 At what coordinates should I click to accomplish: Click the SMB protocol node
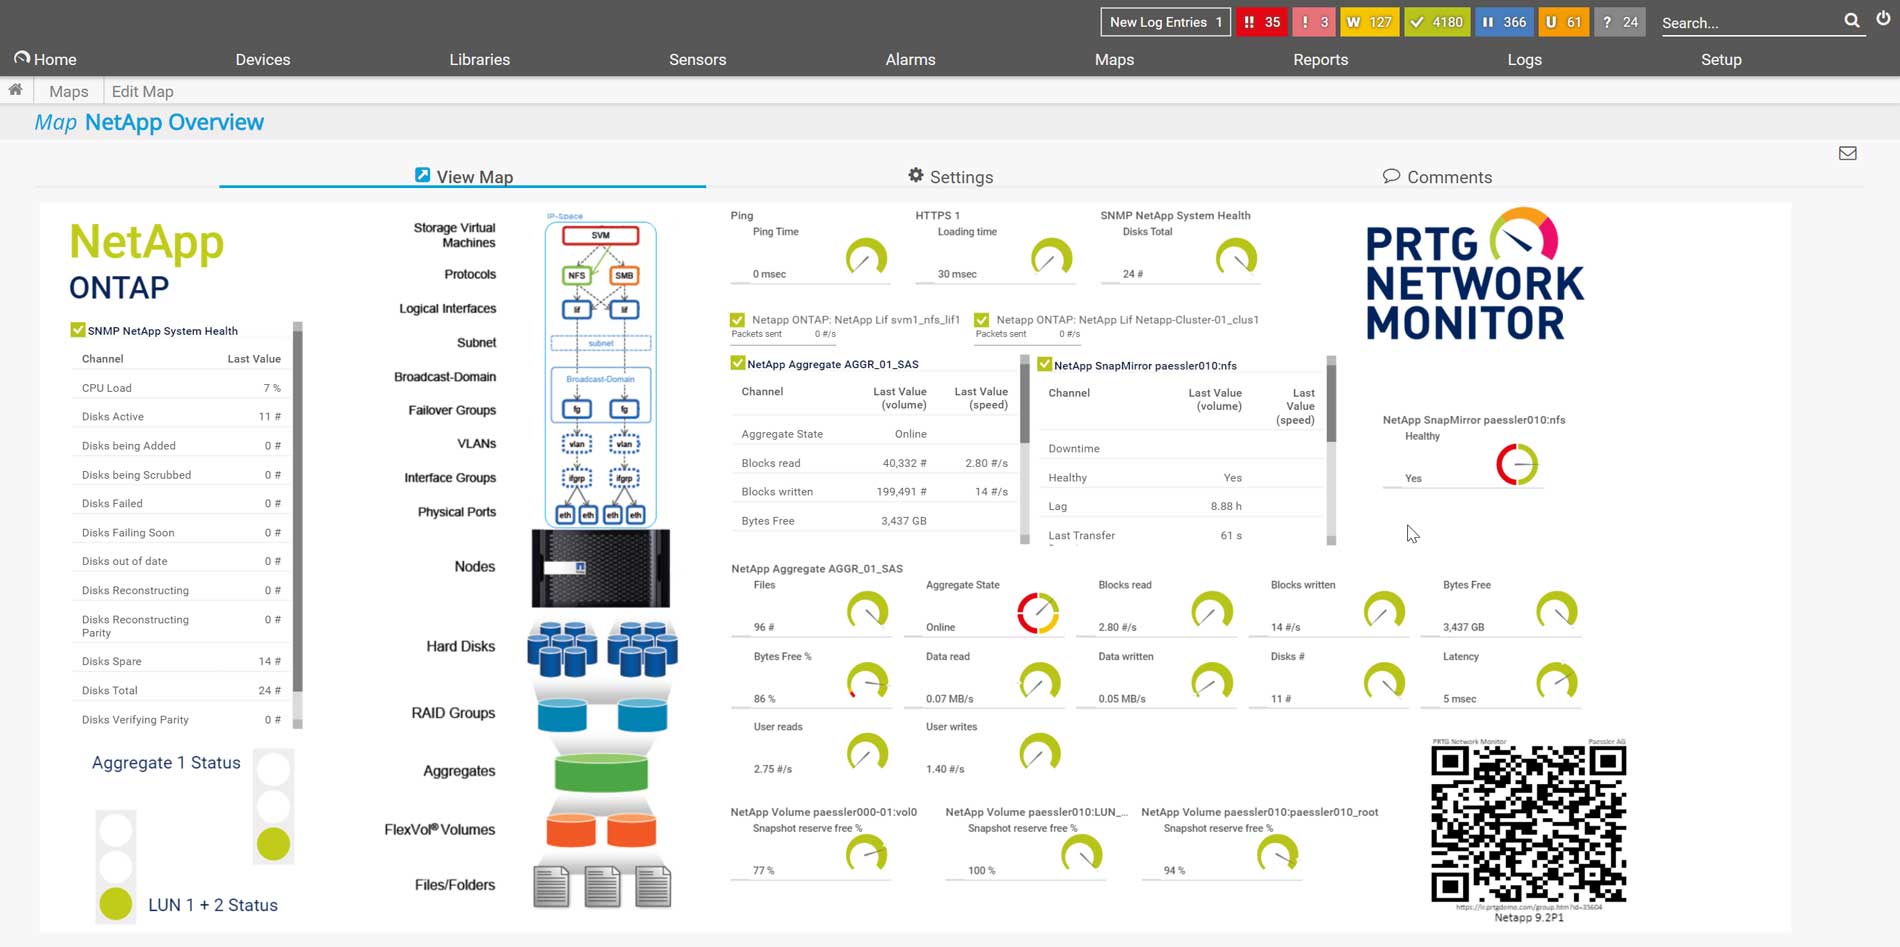[x=624, y=275]
